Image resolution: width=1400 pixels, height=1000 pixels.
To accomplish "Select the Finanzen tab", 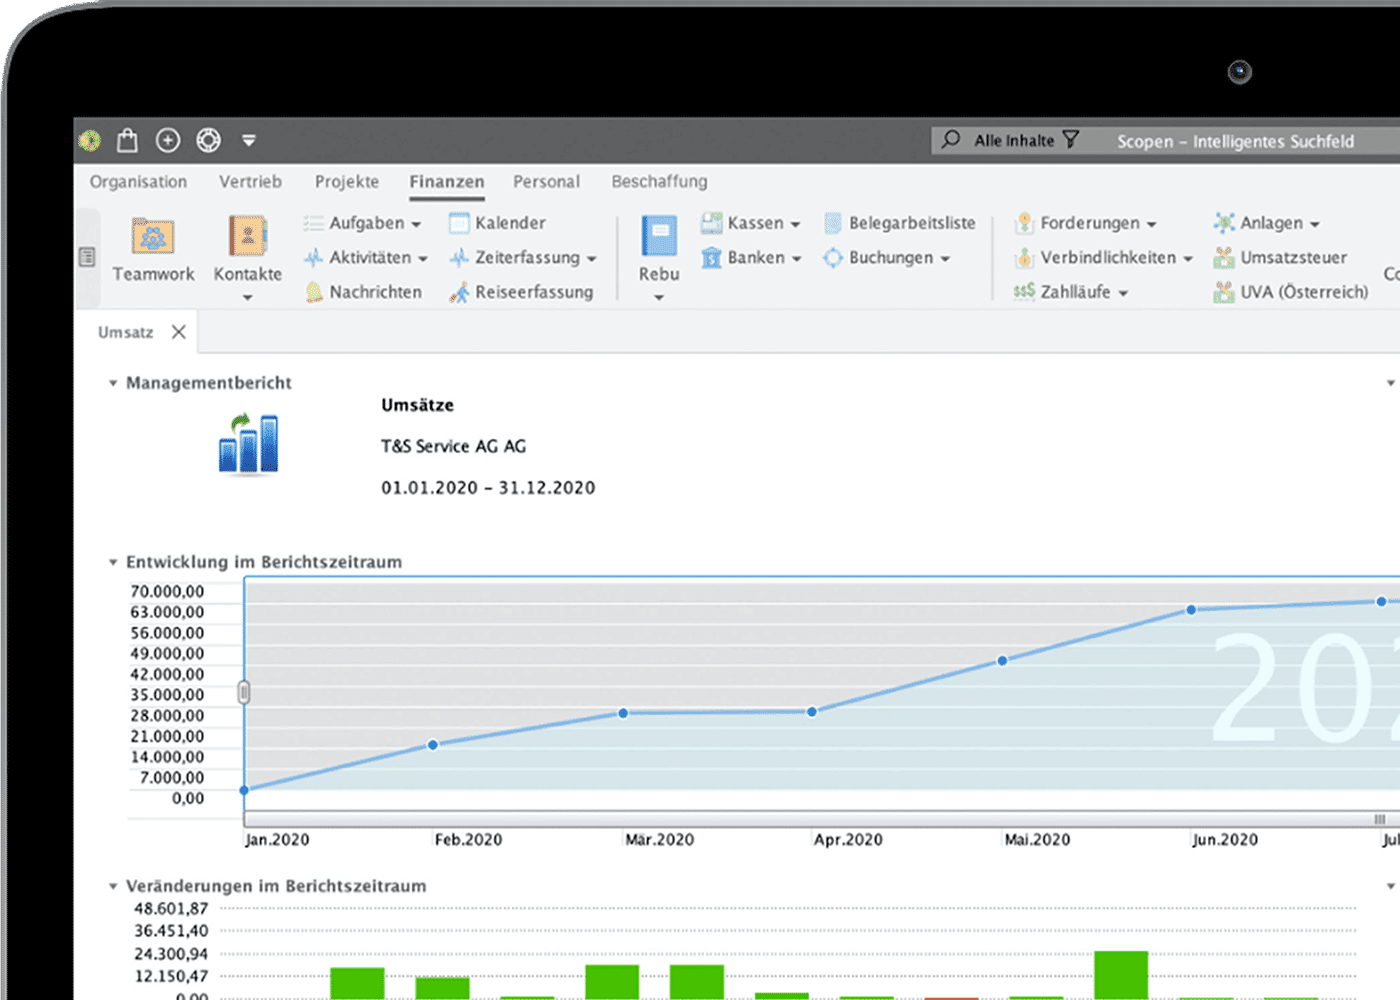I will click(446, 181).
